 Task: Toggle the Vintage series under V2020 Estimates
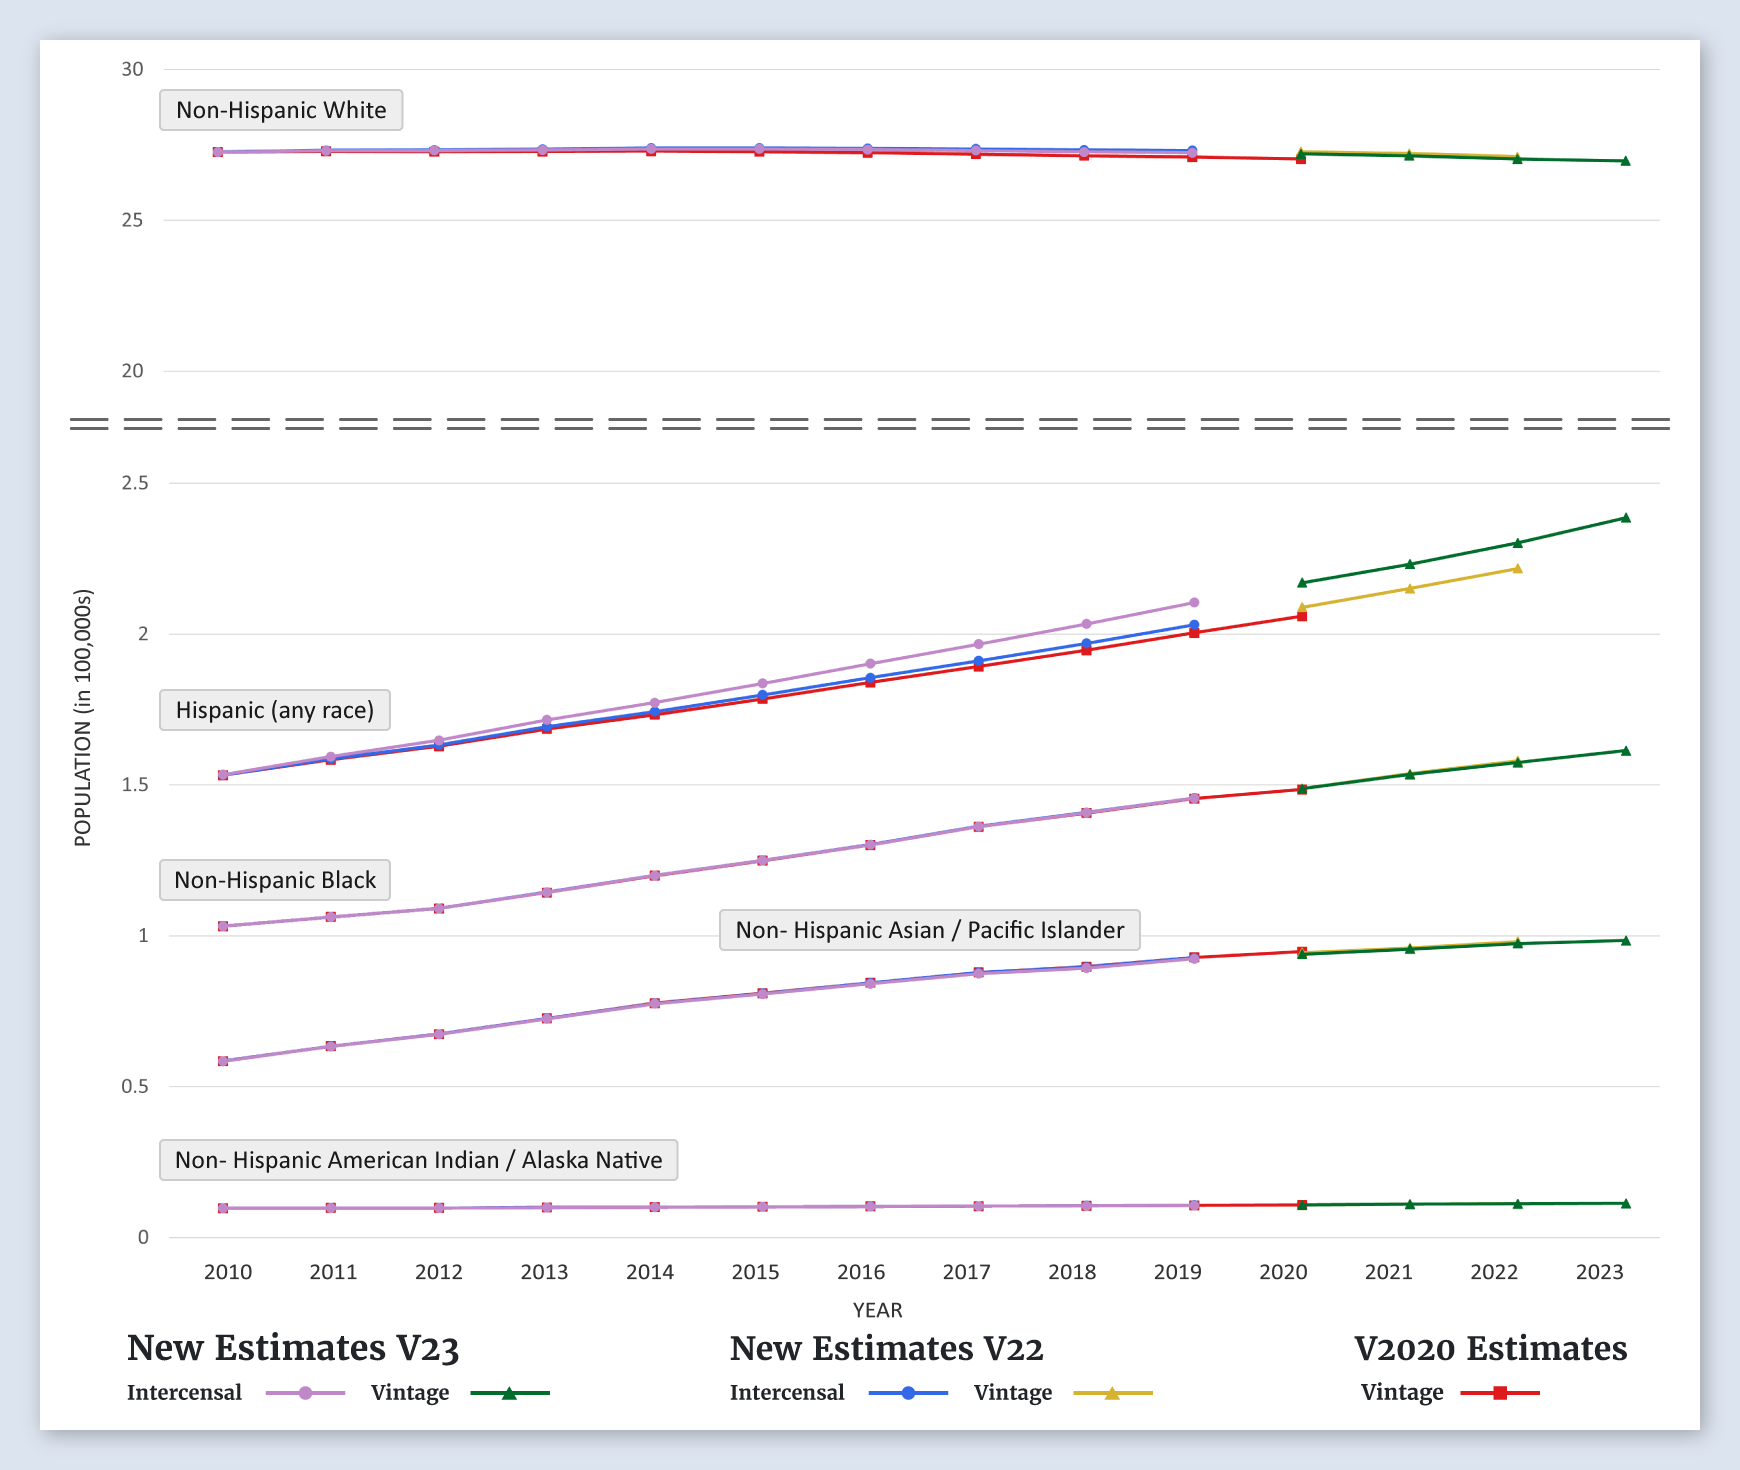[1402, 1393]
